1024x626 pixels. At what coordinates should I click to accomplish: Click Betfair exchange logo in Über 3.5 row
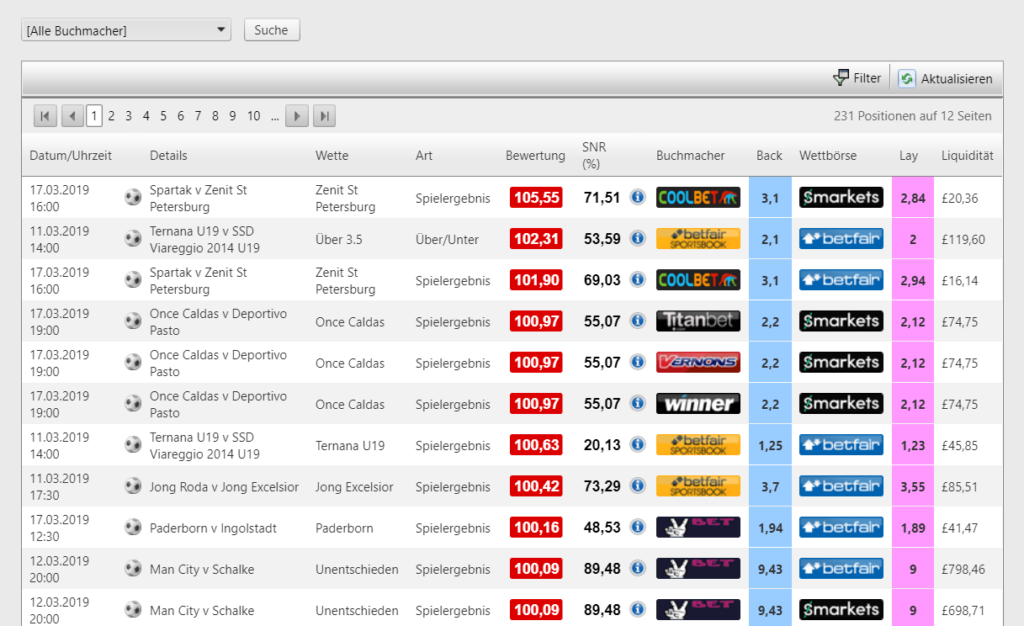point(841,238)
